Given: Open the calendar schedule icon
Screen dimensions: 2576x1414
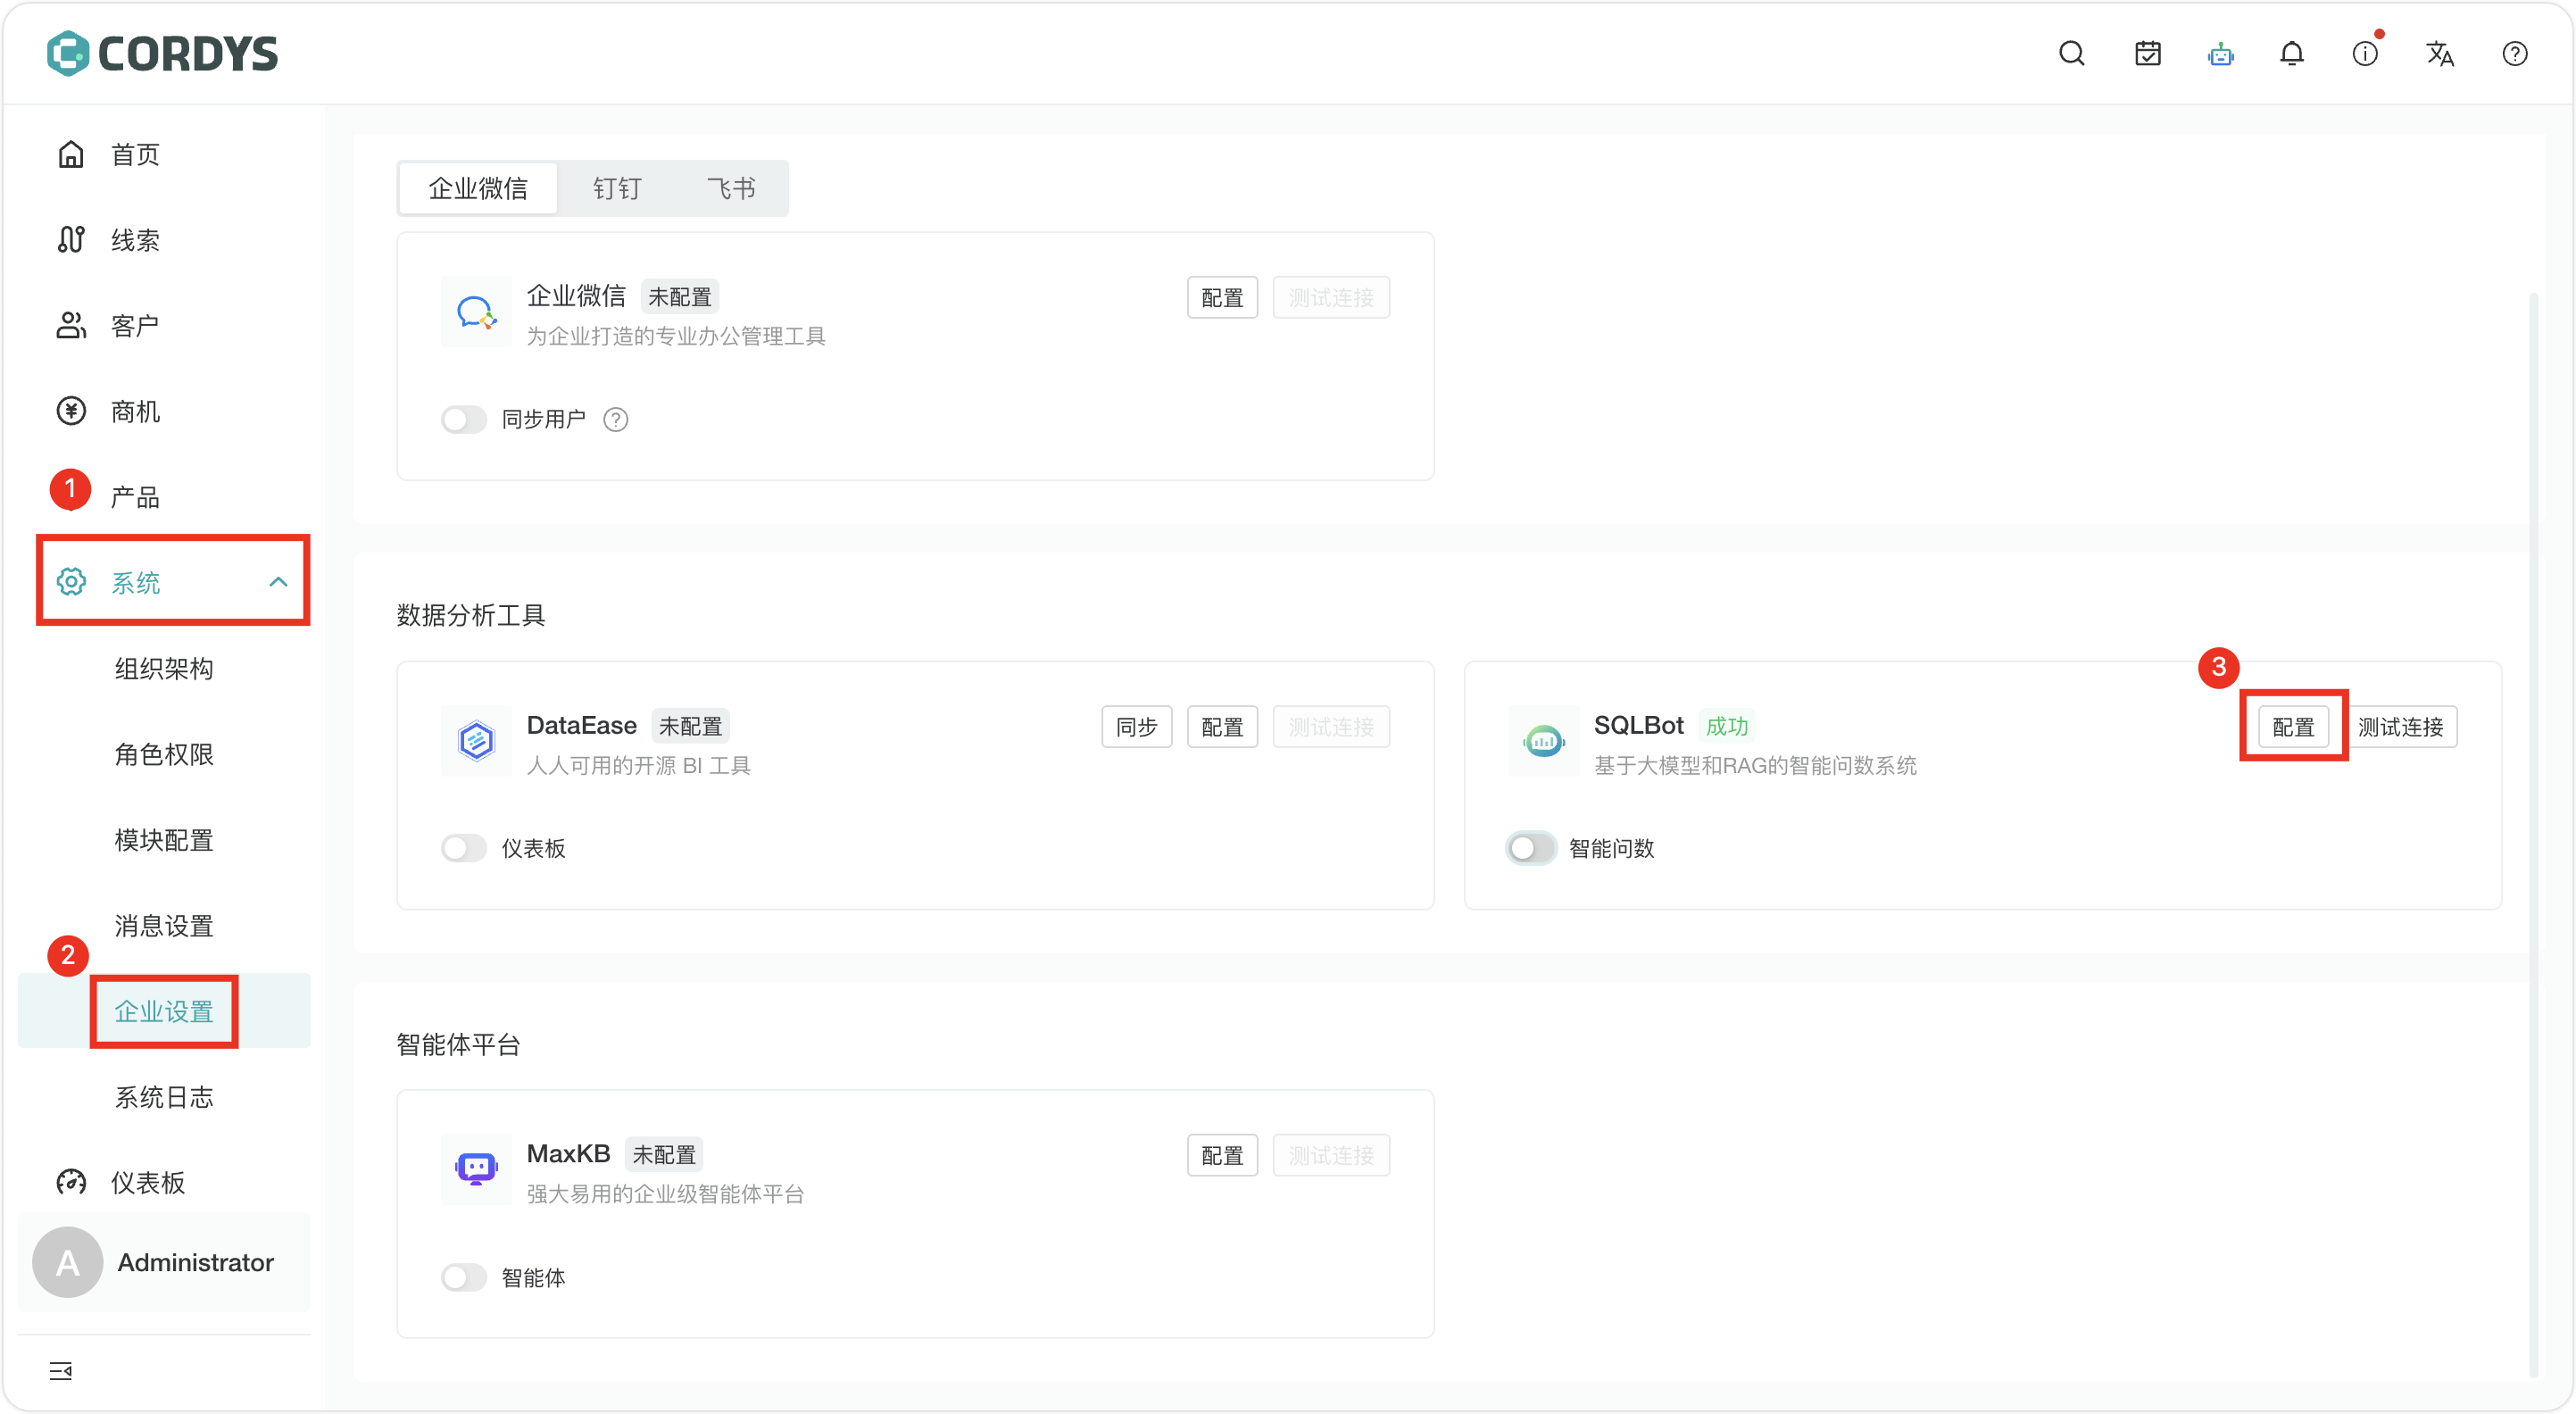Looking at the screenshot, I should 2147,54.
